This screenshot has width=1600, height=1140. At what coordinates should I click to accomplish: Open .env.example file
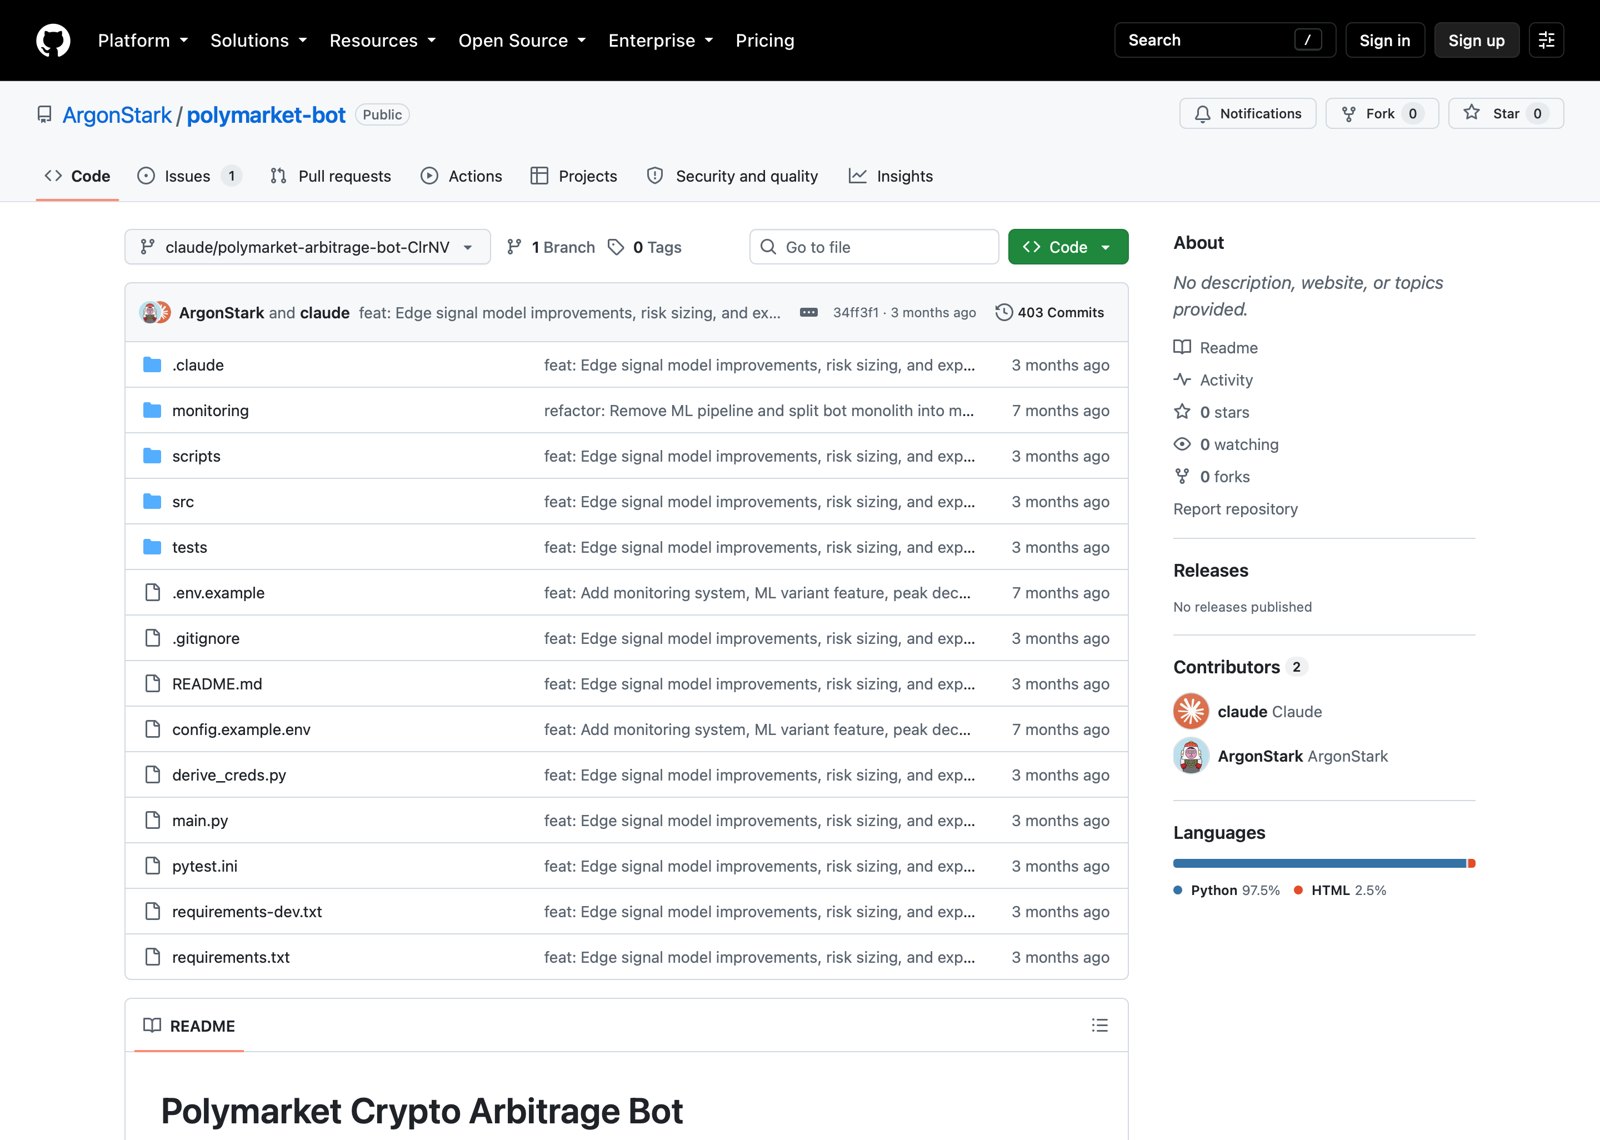point(218,593)
